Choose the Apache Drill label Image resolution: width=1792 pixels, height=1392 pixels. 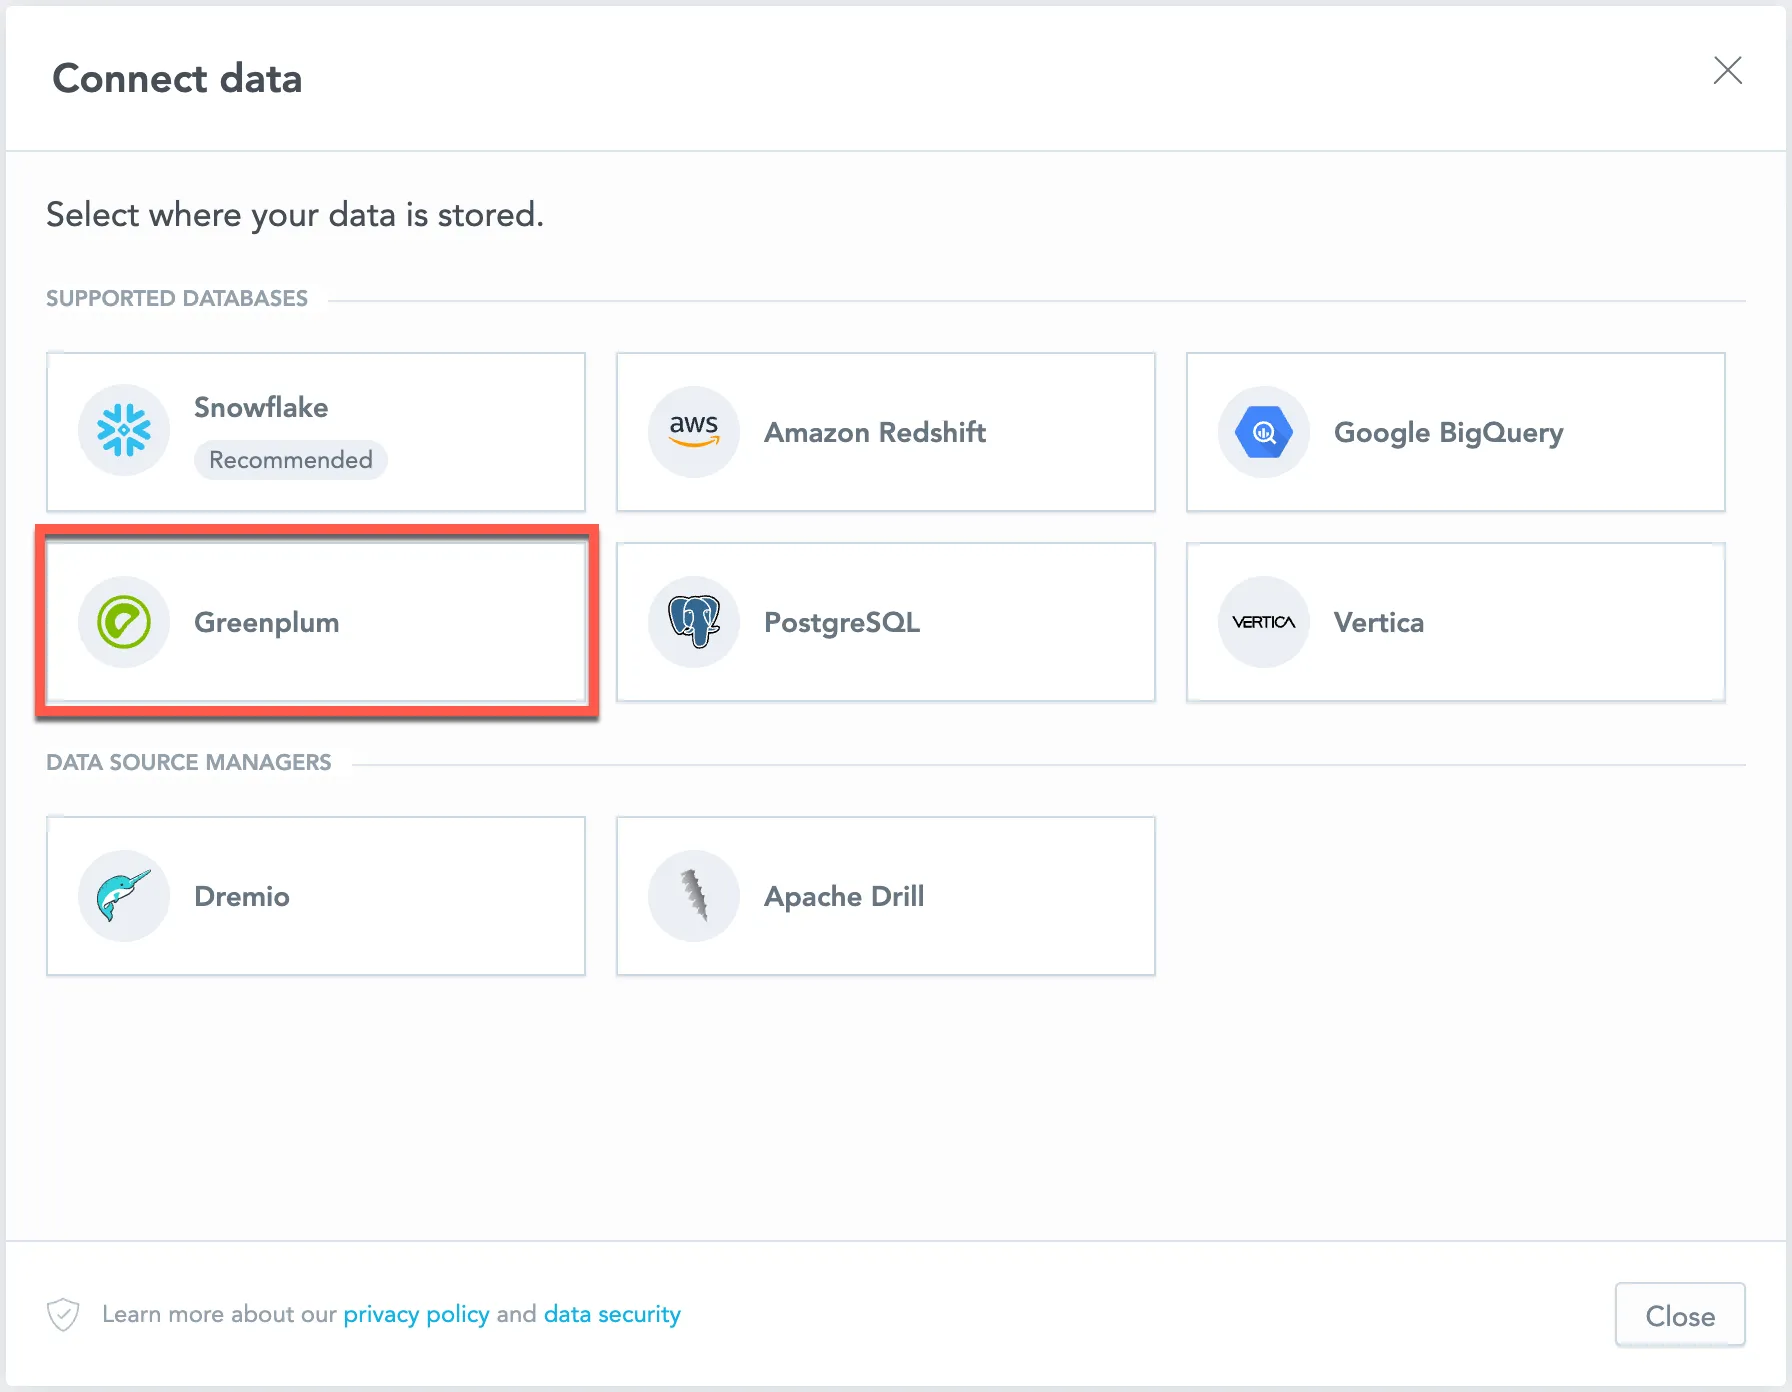coord(844,896)
